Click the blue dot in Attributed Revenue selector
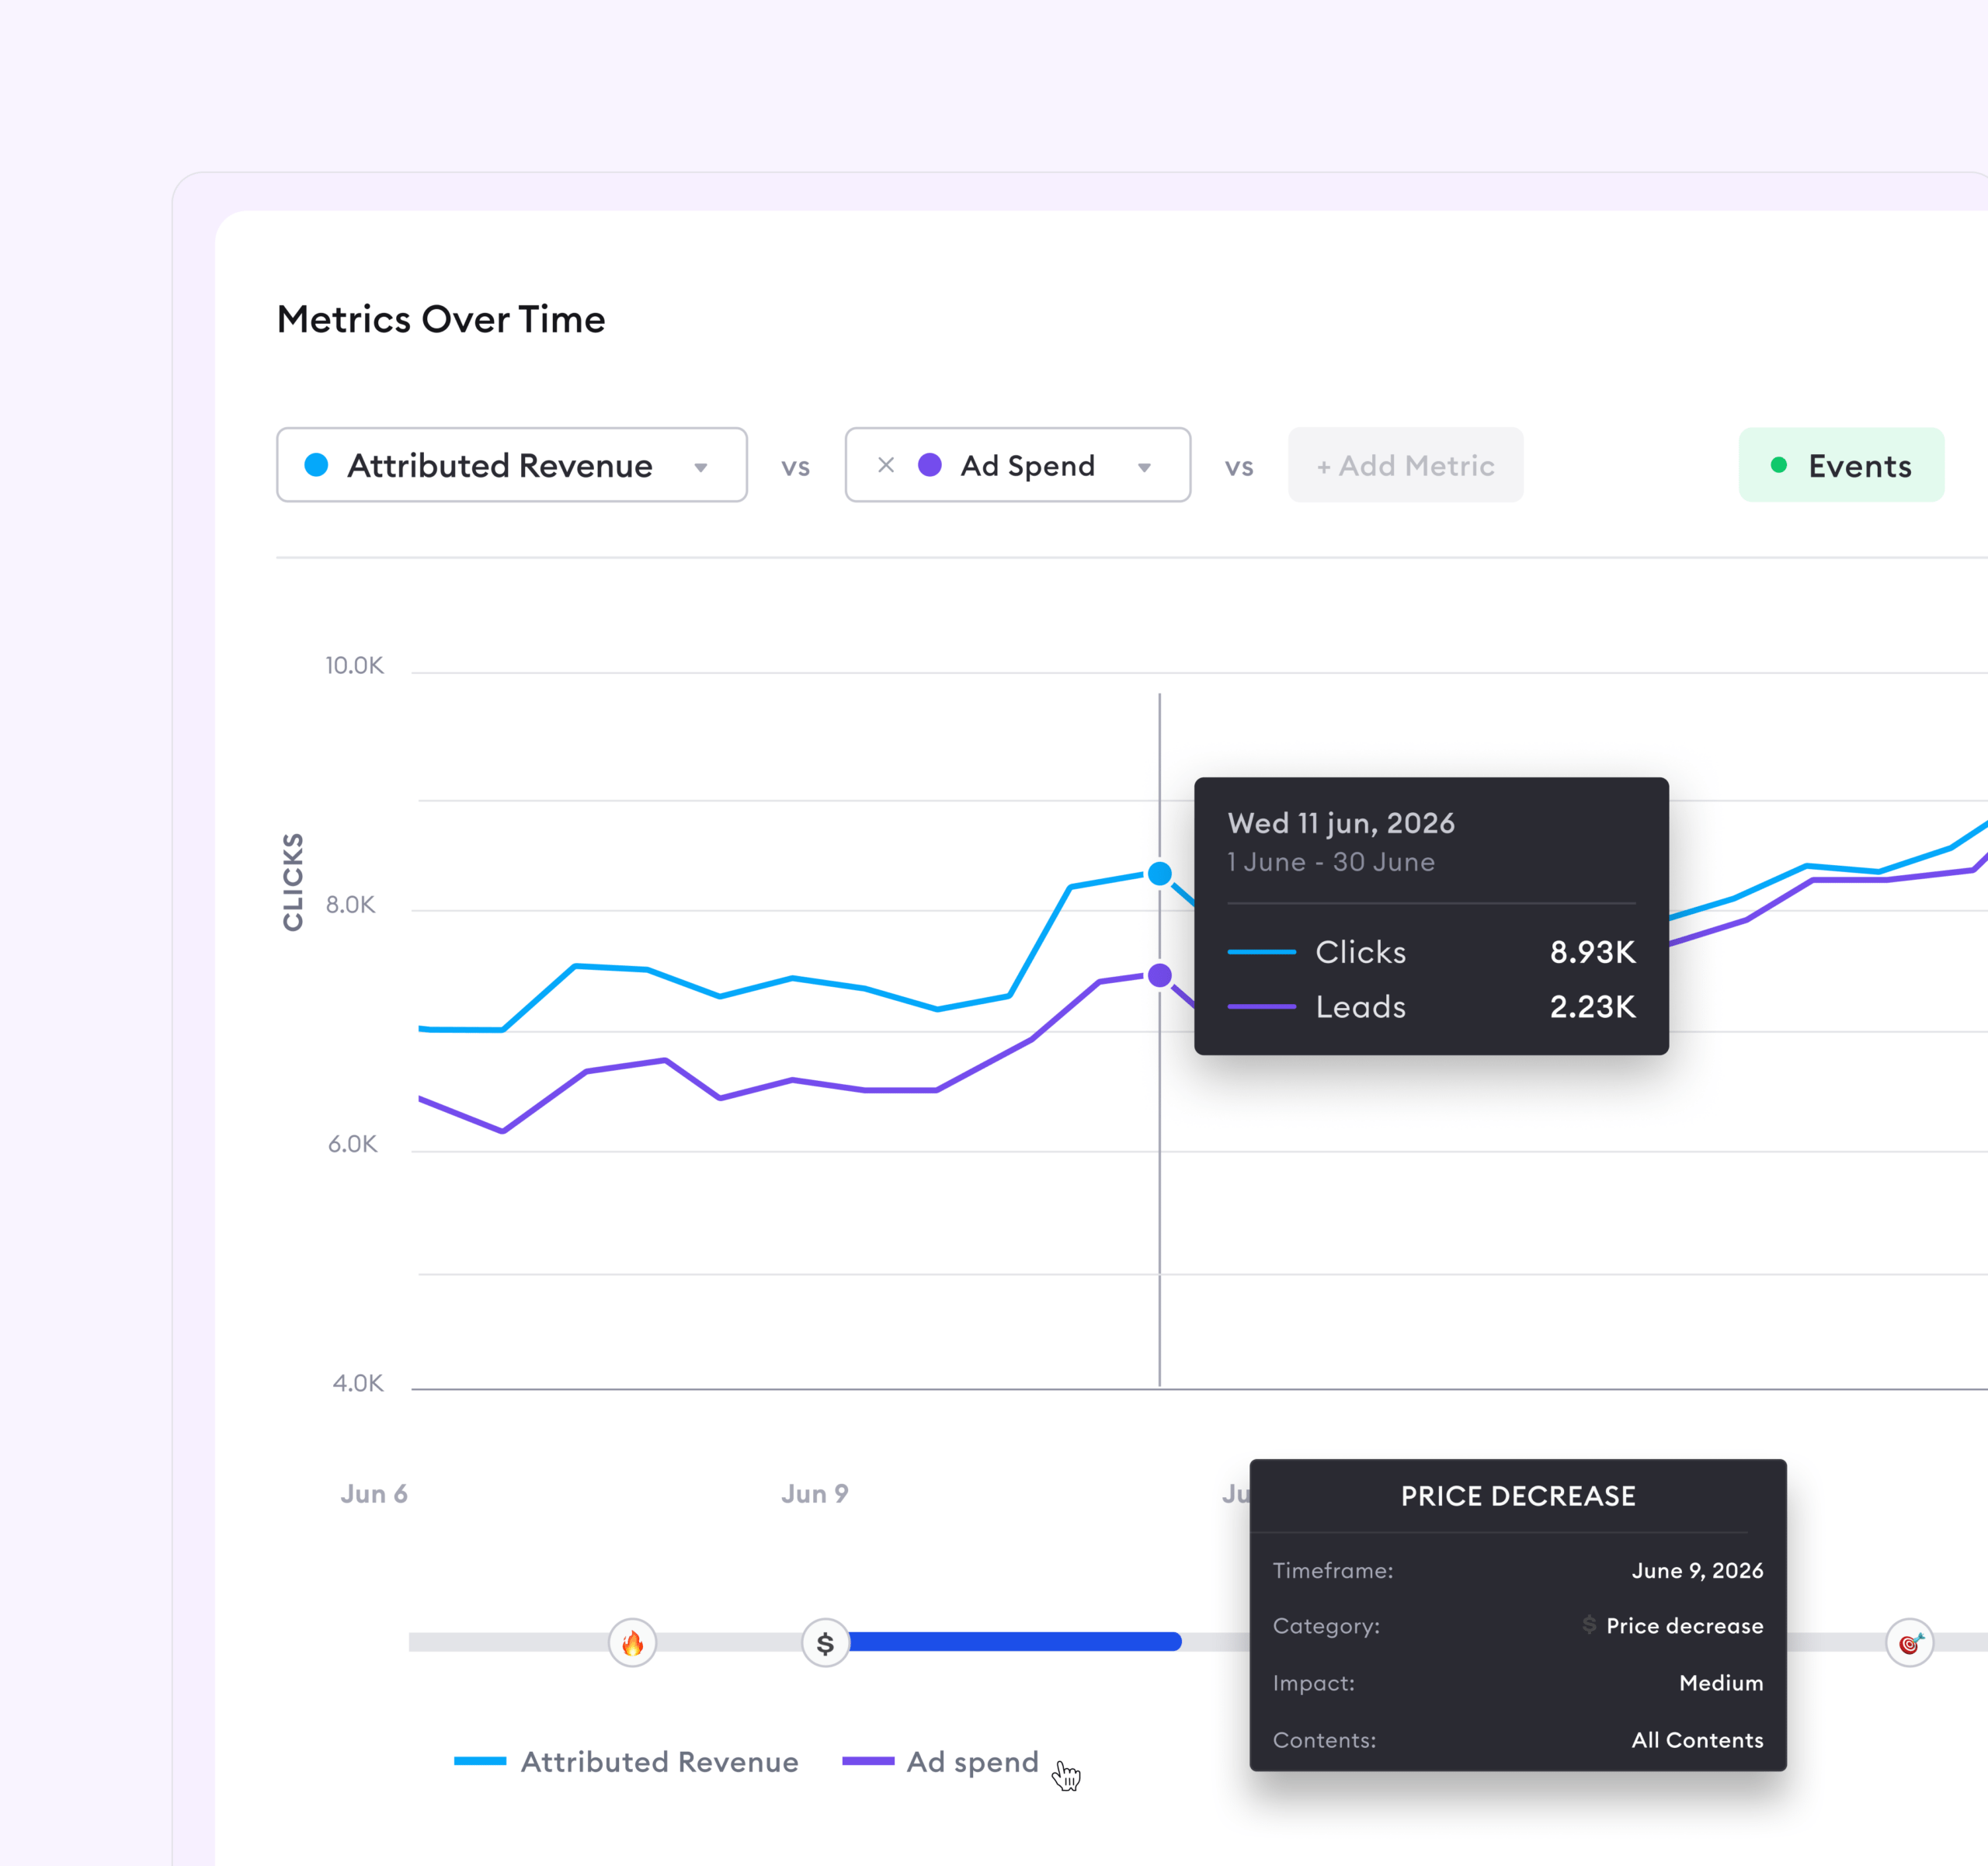Viewport: 1988px width, 1866px height. (x=316, y=465)
